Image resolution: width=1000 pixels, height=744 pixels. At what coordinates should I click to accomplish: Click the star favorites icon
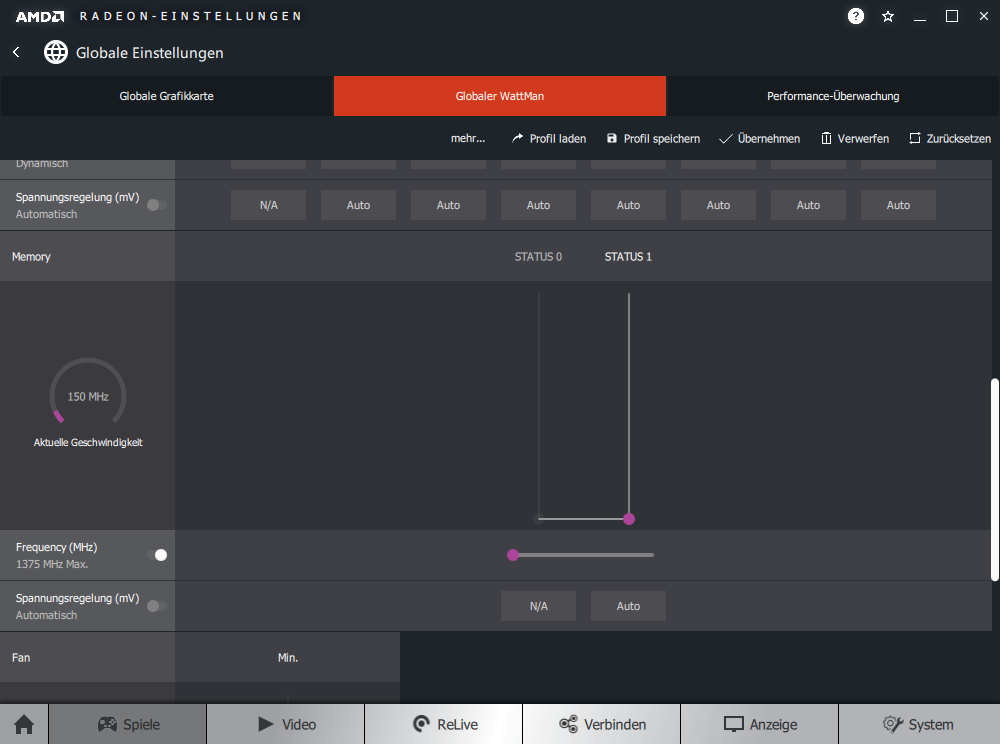[888, 17]
